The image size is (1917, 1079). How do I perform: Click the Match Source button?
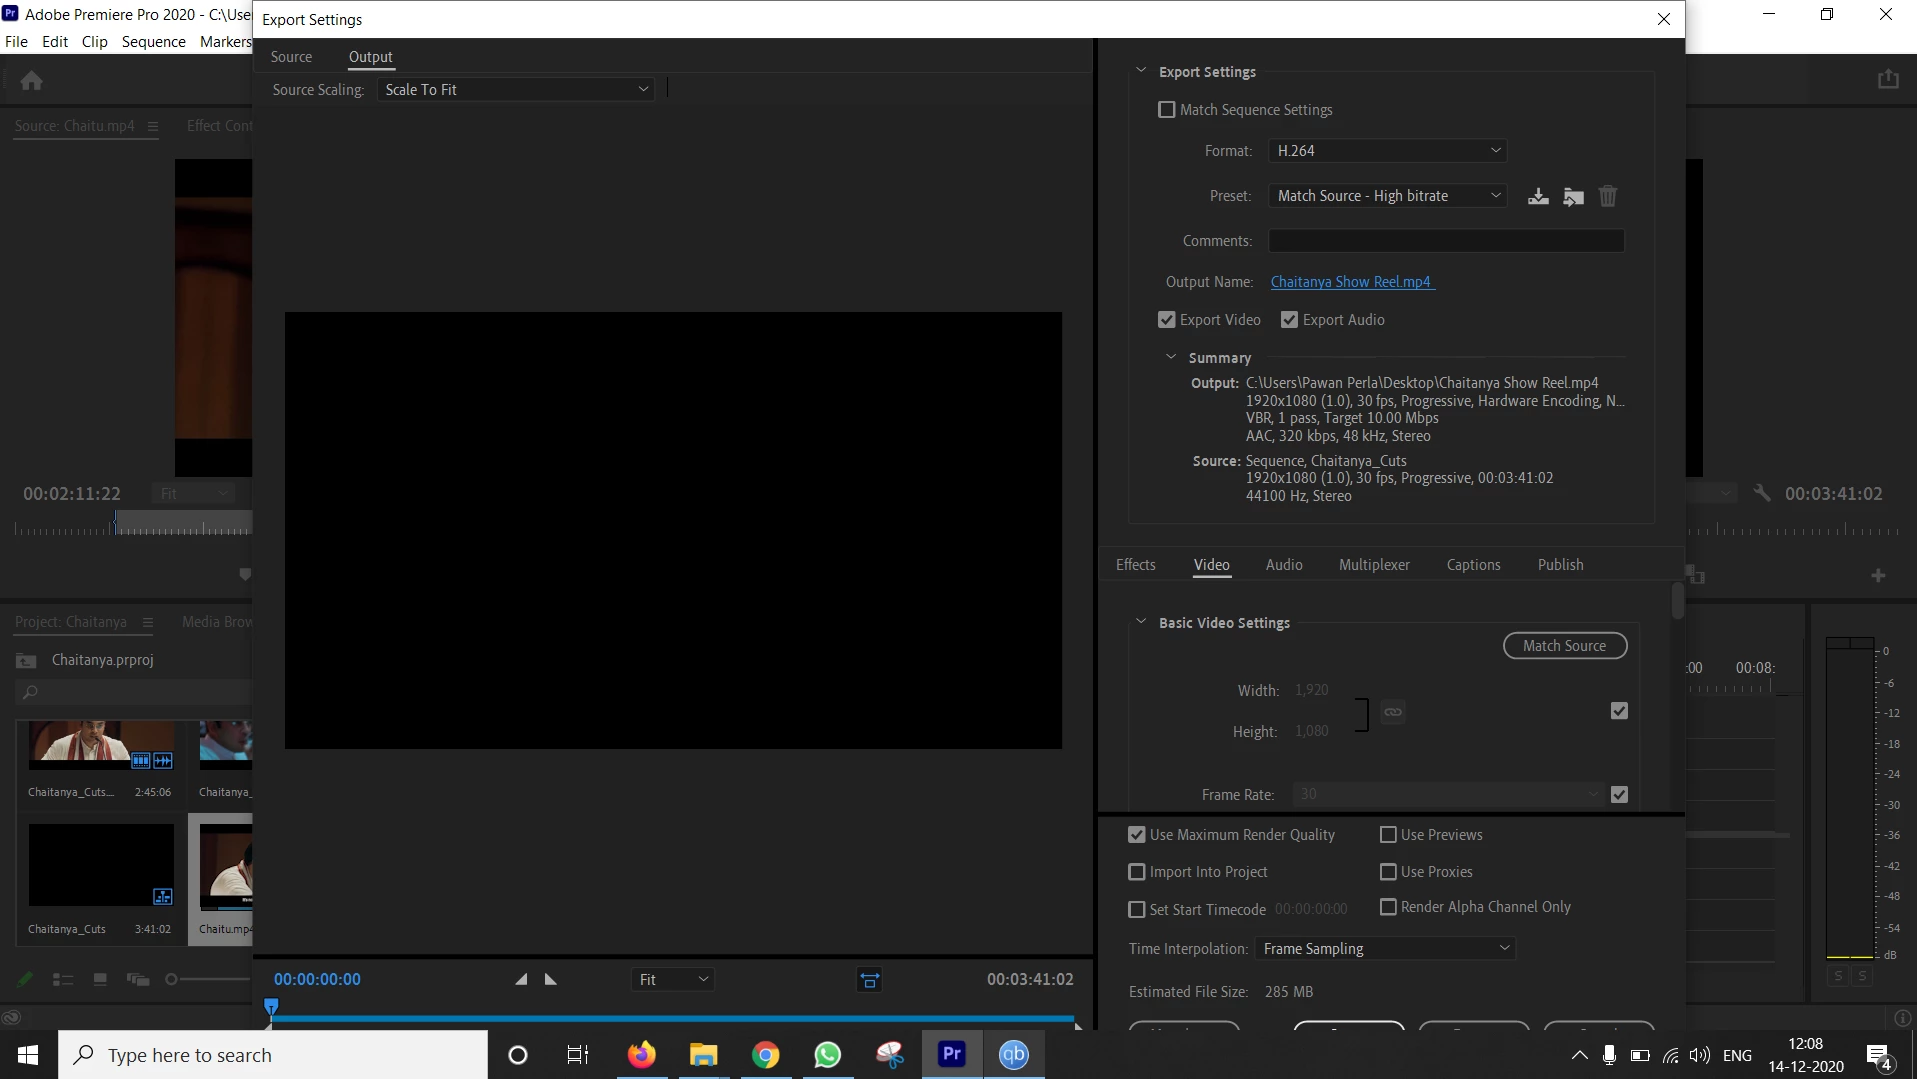click(1565, 646)
